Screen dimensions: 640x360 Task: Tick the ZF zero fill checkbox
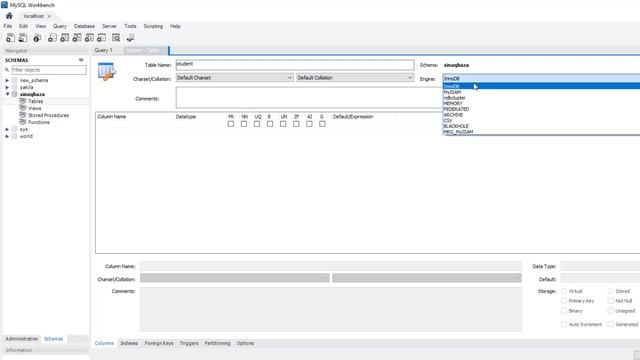click(296, 124)
